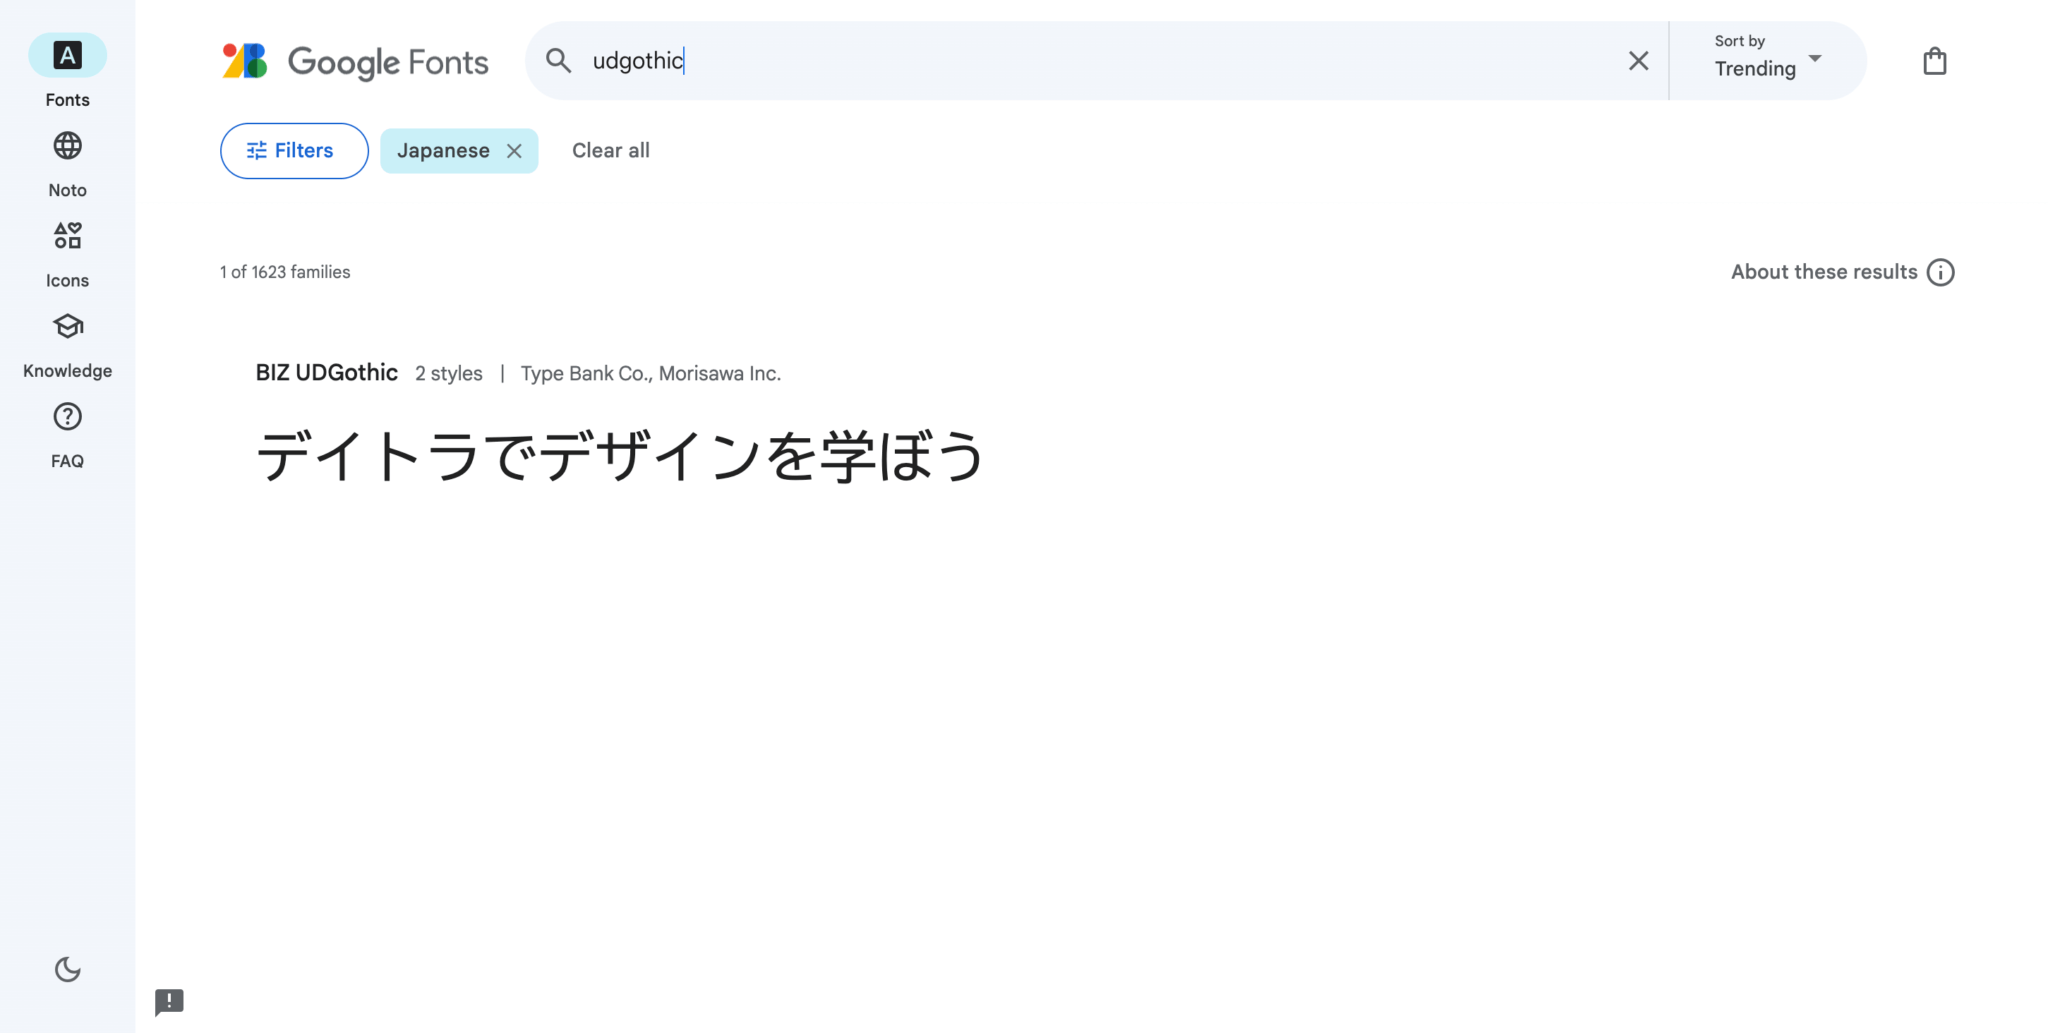Image resolution: width=2048 pixels, height=1033 pixels.
Task: Open the Knowledge graduation cap icon
Action: [x=67, y=327]
